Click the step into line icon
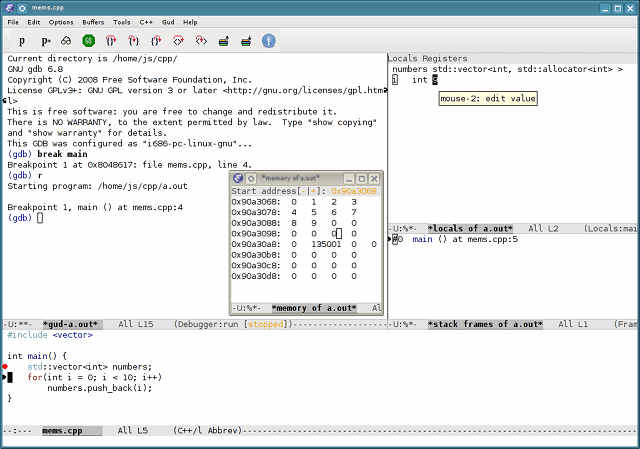The width and height of the screenshot is (640, 449). (133, 41)
